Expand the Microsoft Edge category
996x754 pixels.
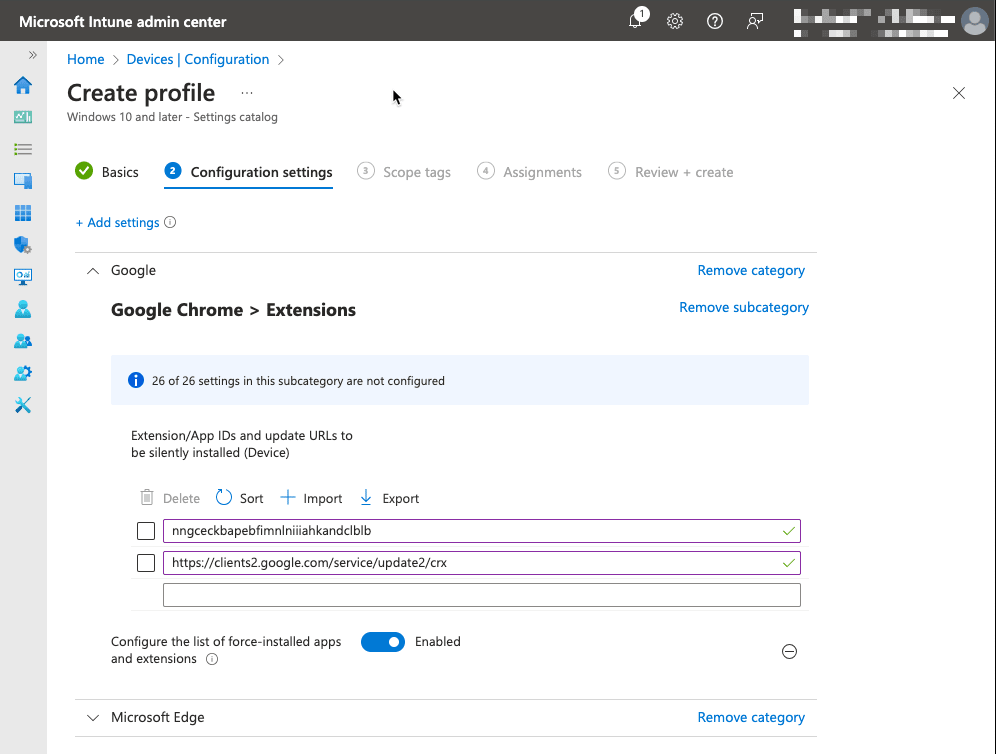[92, 717]
